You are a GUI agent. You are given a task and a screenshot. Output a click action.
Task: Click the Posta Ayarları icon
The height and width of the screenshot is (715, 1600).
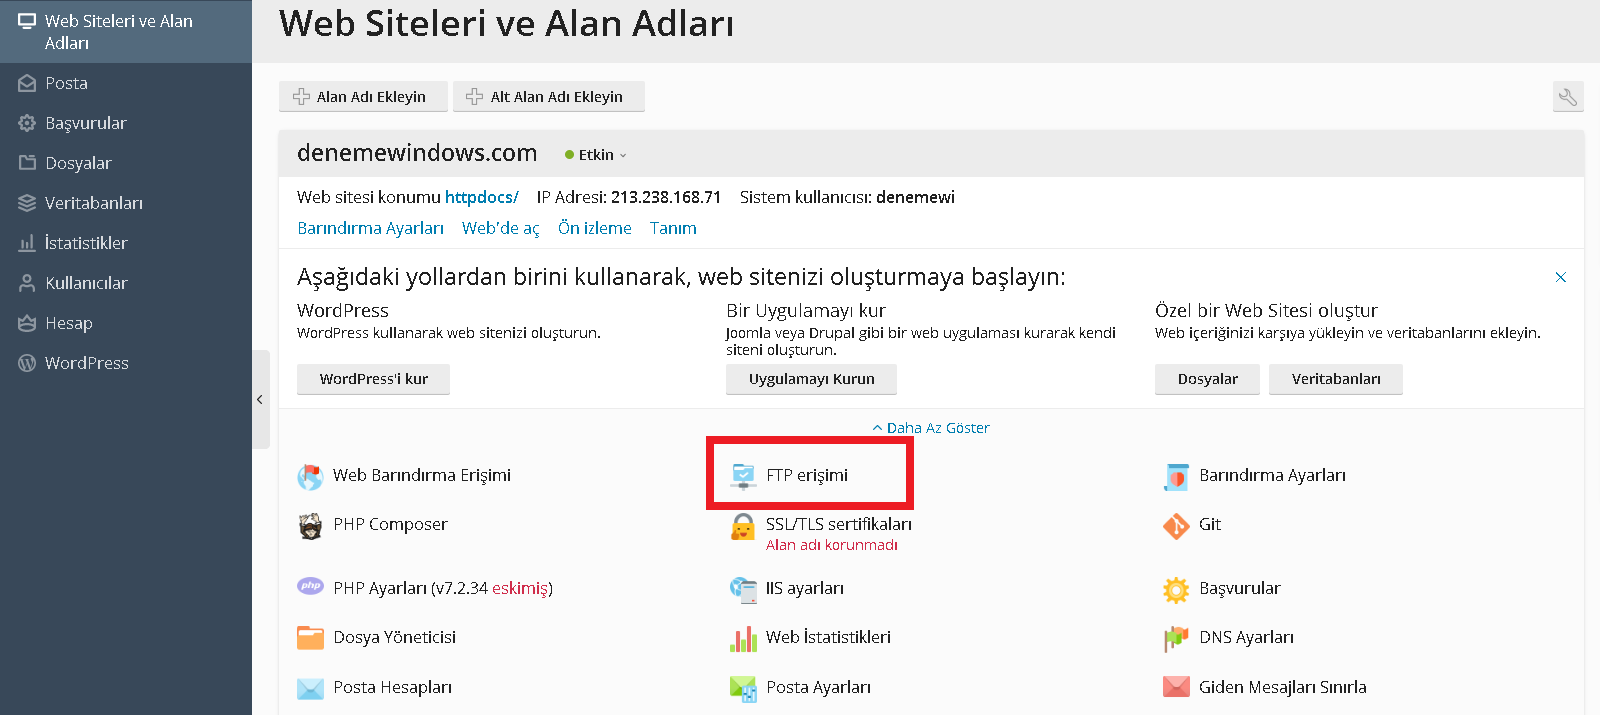[743, 688]
